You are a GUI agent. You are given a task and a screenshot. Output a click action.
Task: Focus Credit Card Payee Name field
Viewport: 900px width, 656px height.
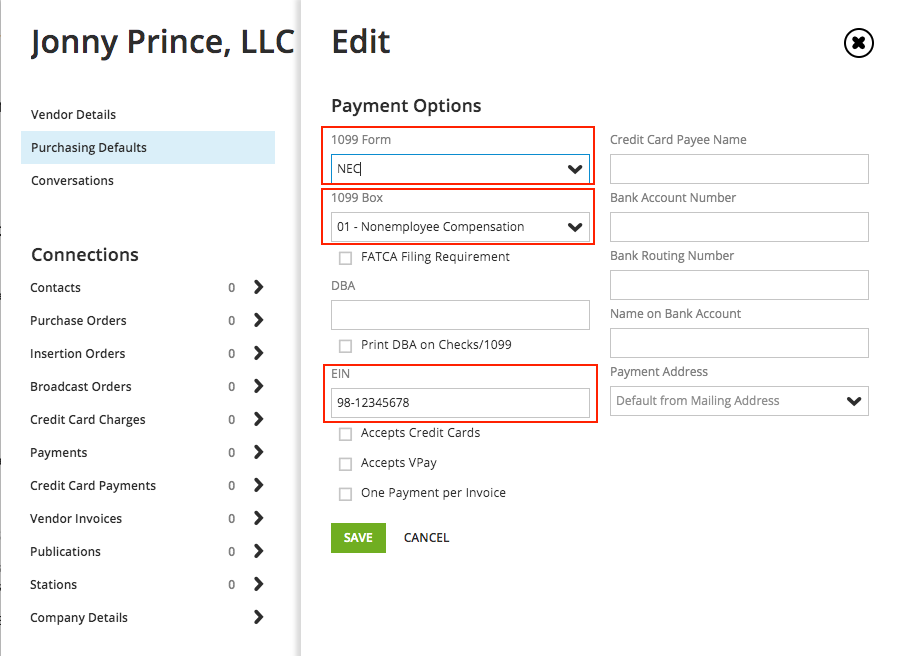[739, 169]
